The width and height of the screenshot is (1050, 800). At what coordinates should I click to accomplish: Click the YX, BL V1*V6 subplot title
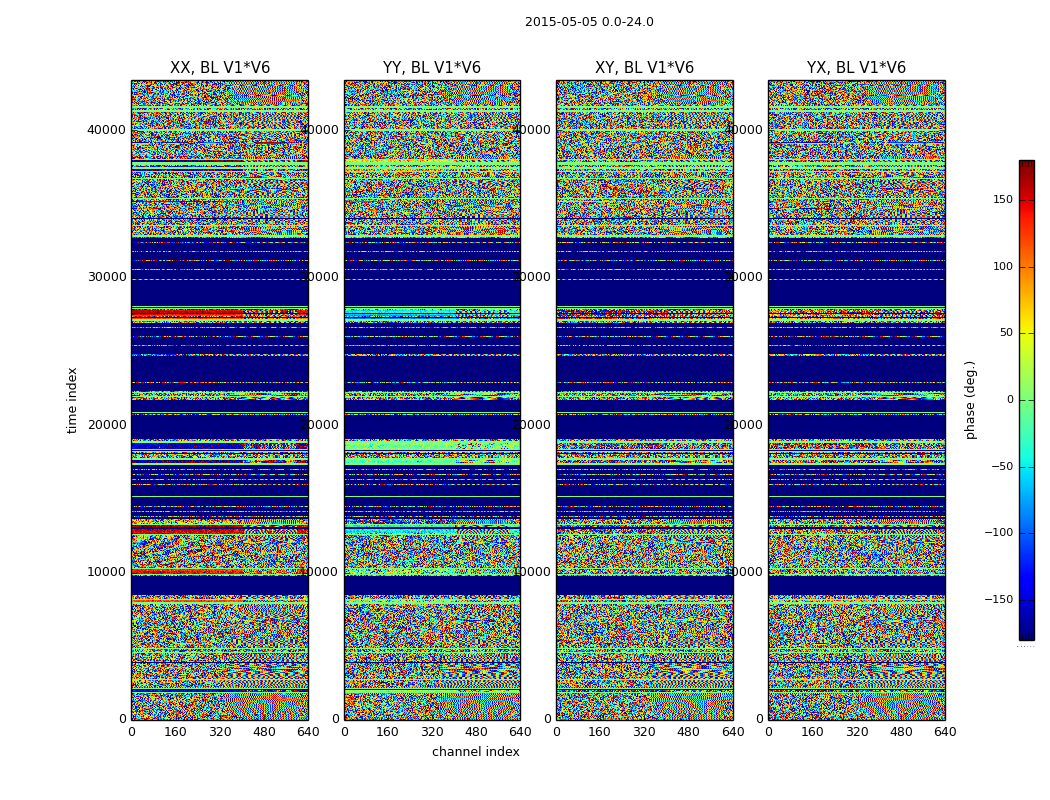pos(856,68)
